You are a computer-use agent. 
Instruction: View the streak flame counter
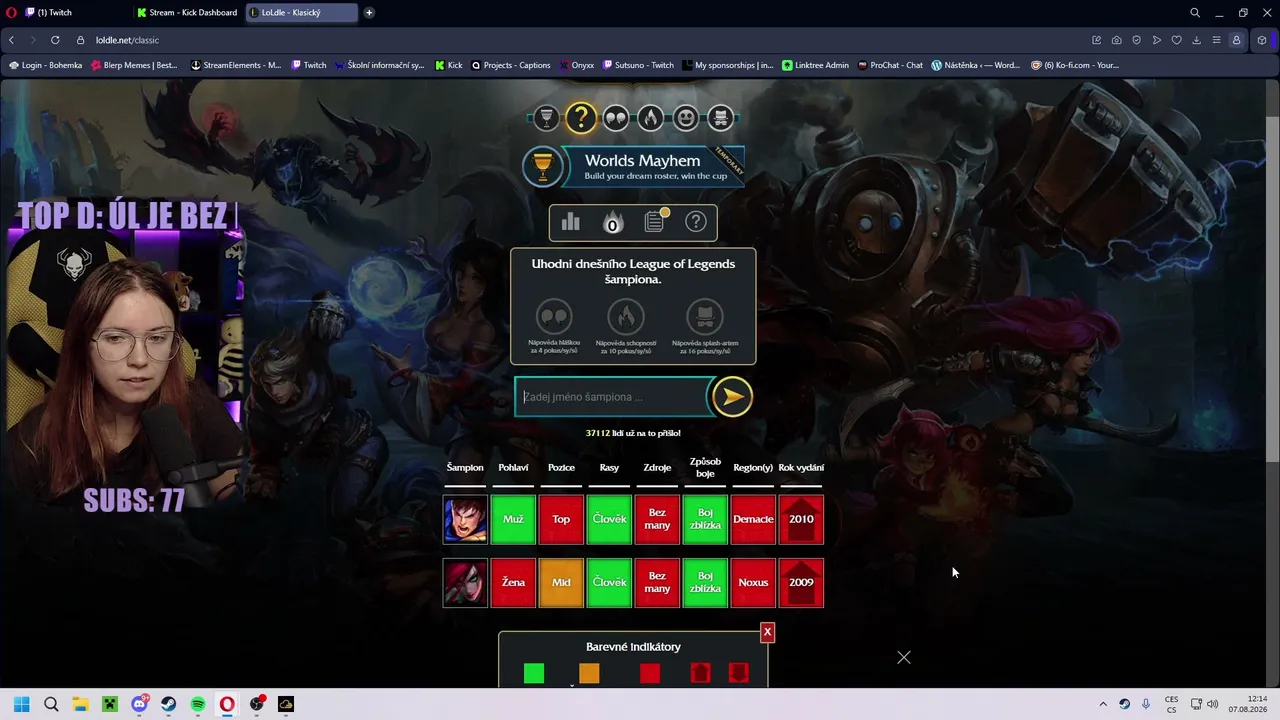point(613,222)
